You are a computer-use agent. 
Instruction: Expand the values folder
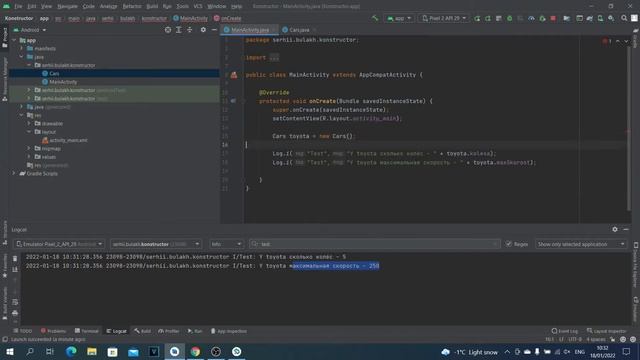click(x=29, y=157)
